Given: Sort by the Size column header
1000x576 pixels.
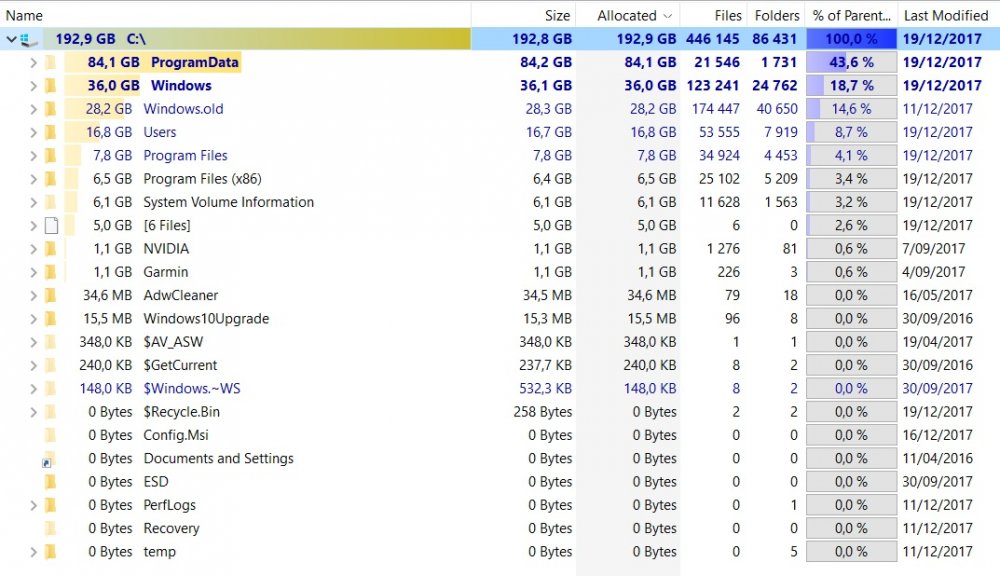Looking at the screenshot, I should (x=557, y=15).
